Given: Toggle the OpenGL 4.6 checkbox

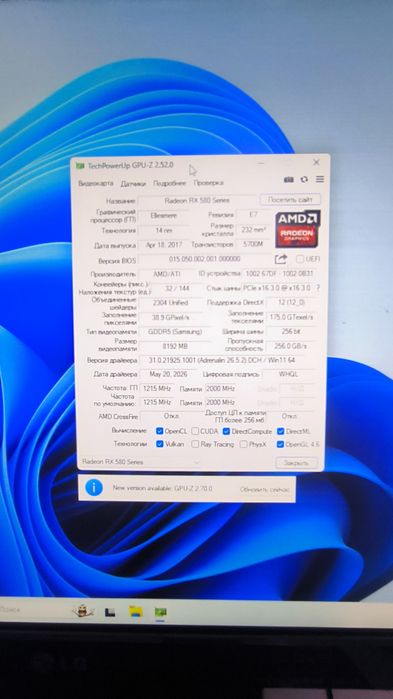Looking at the screenshot, I should 280,444.
